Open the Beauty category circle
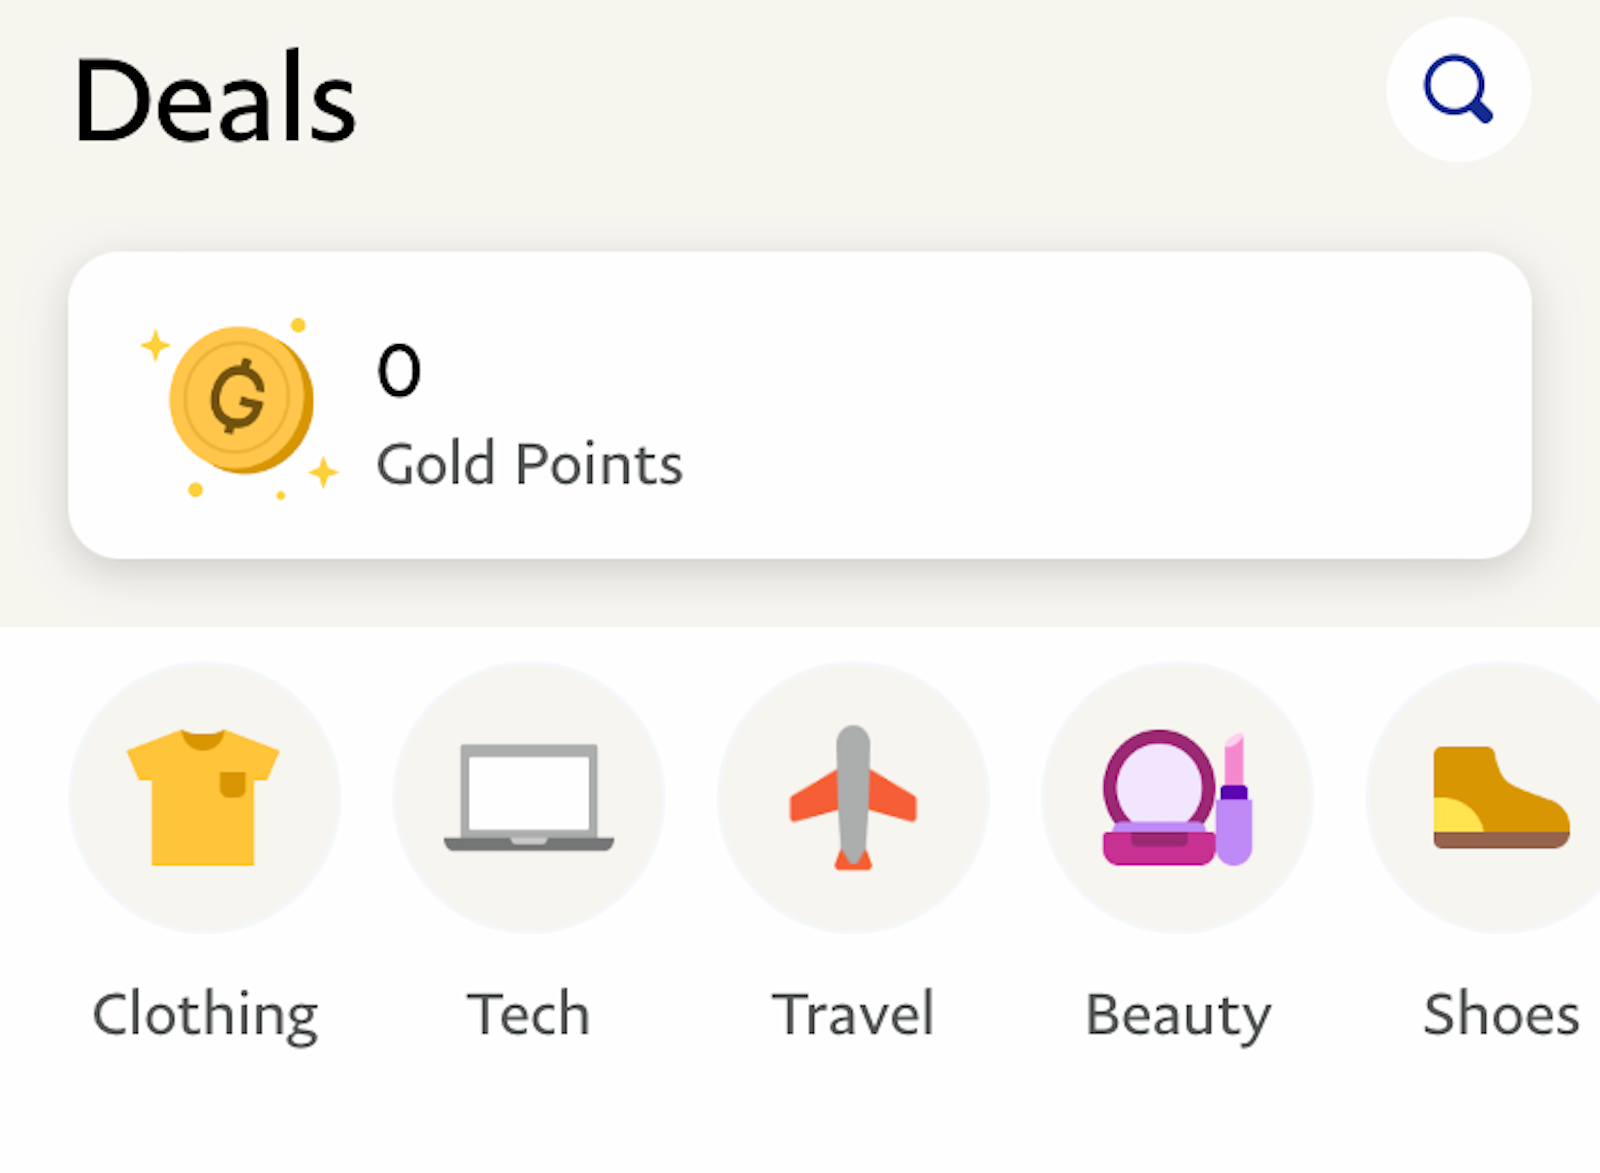Image resolution: width=1600 pixels, height=1173 pixels. click(1177, 800)
